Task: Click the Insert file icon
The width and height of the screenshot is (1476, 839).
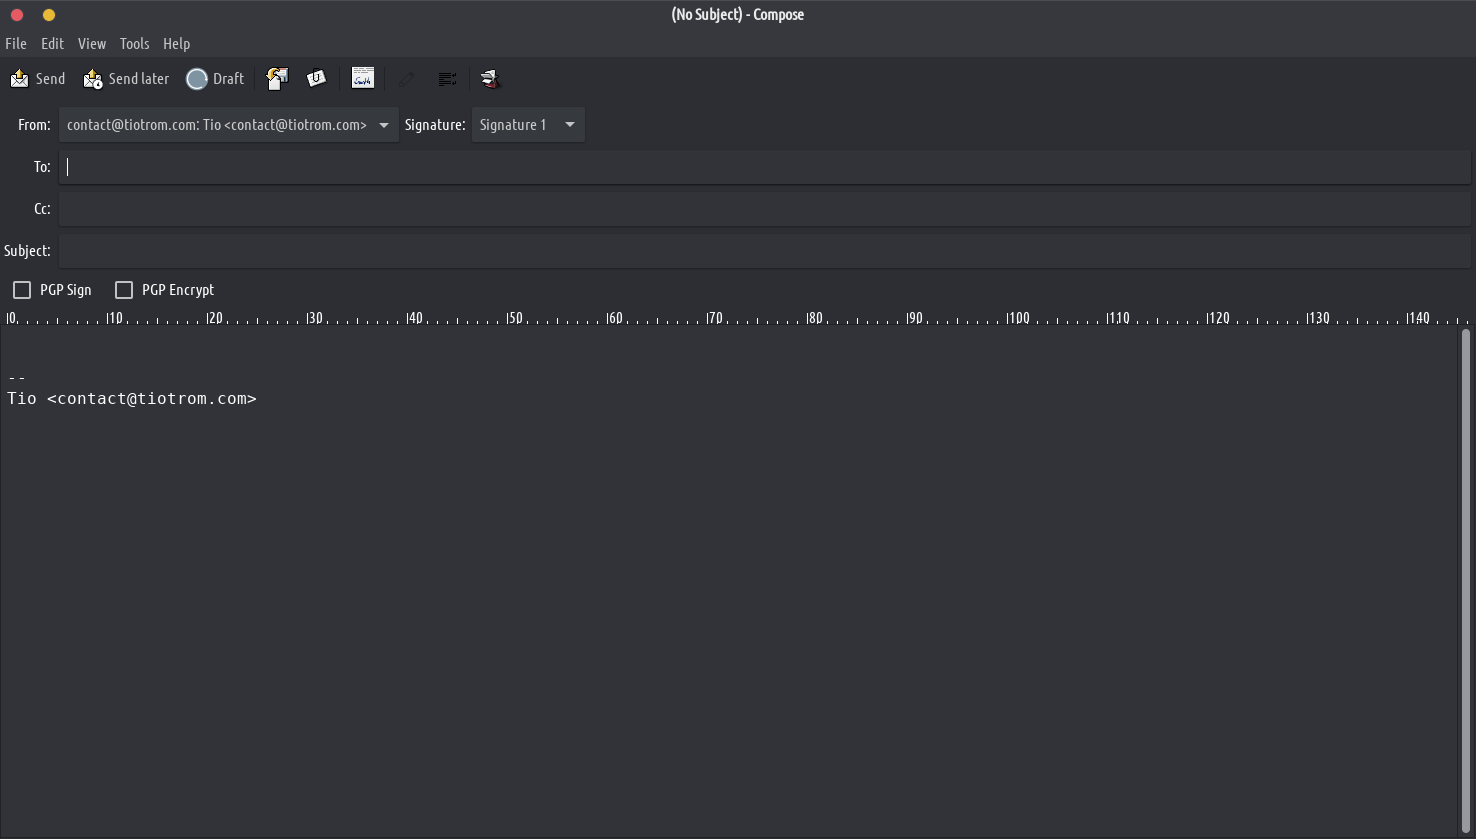Action: coord(277,79)
